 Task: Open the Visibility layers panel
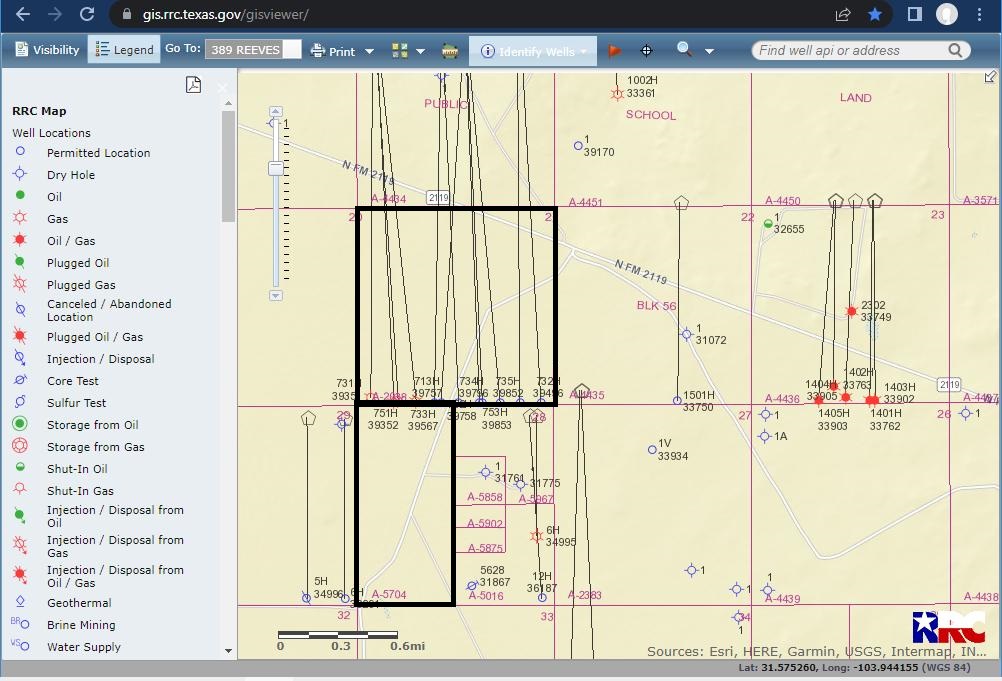pyautogui.click(x=47, y=50)
